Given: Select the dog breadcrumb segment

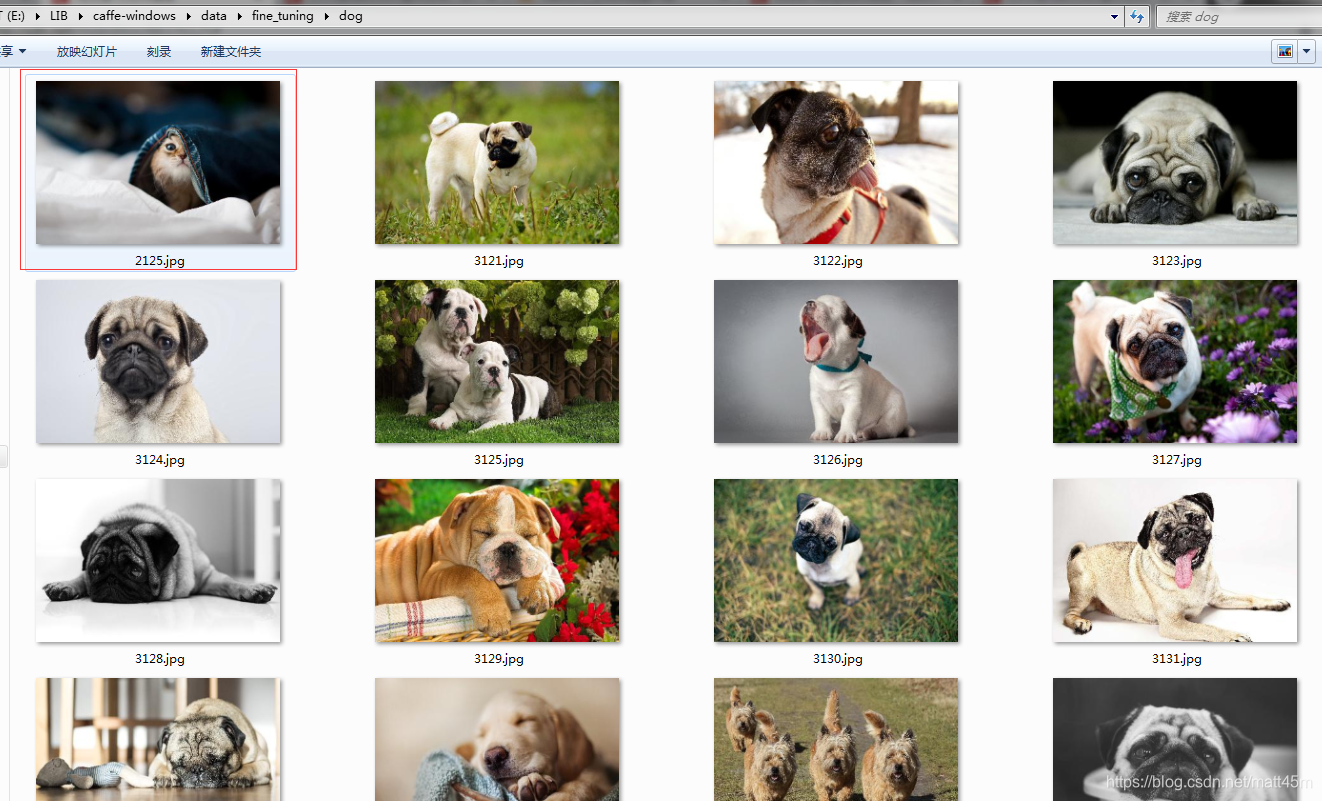Looking at the screenshot, I should 351,16.
